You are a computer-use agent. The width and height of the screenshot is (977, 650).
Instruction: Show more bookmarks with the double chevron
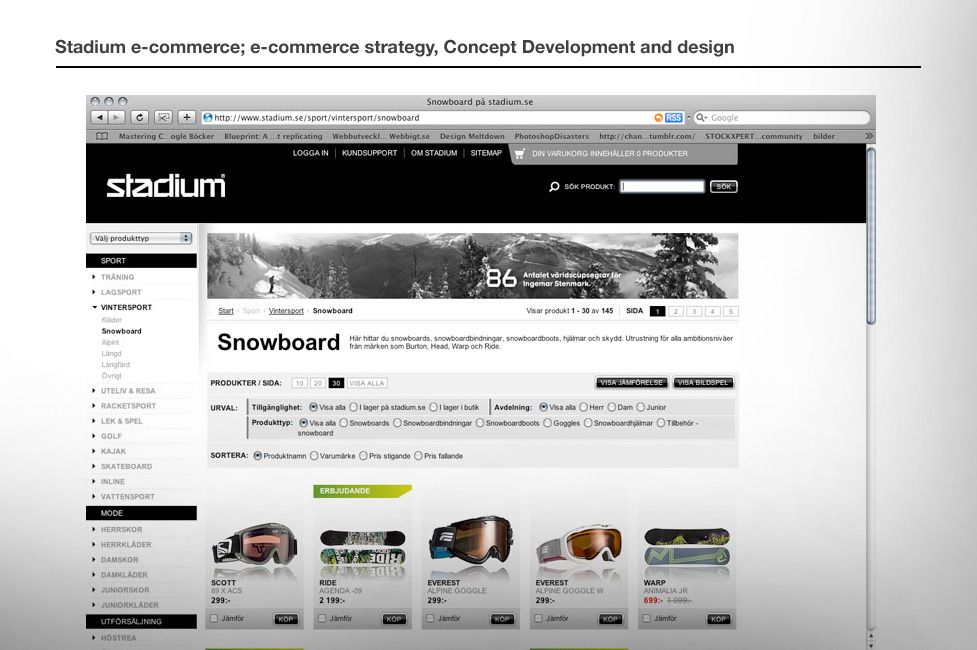pos(869,136)
